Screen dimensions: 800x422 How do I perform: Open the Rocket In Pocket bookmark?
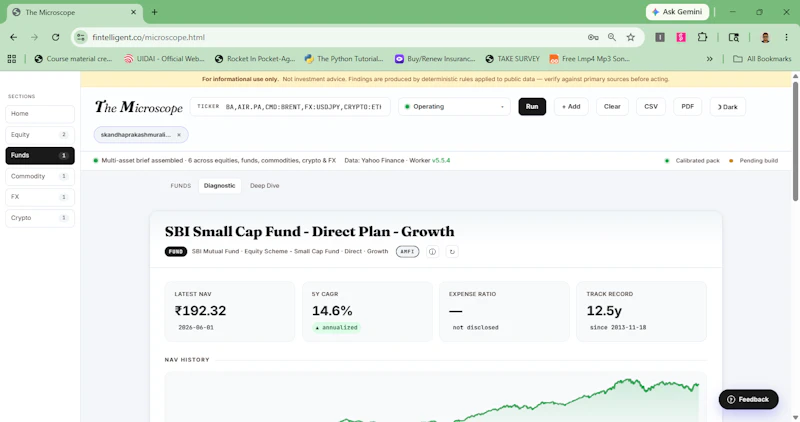(x=255, y=59)
